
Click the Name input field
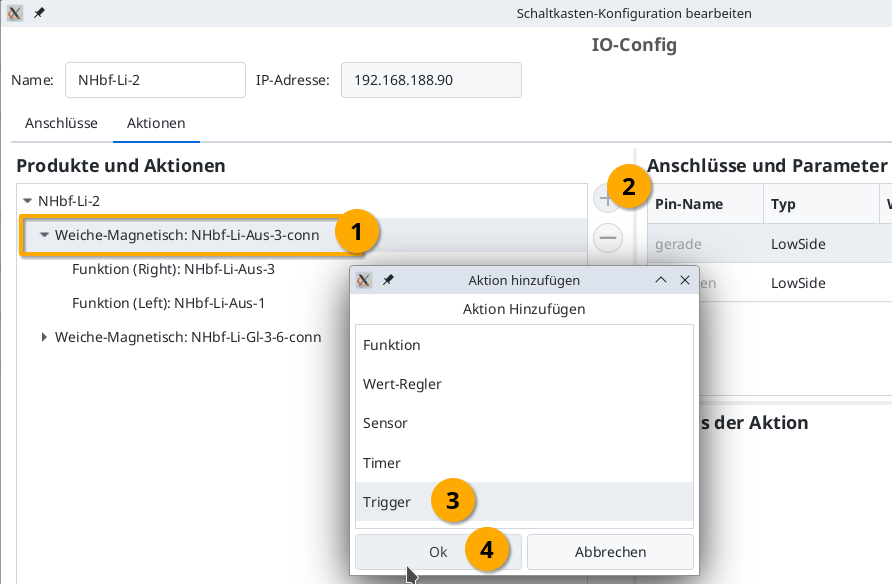[155, 80]
